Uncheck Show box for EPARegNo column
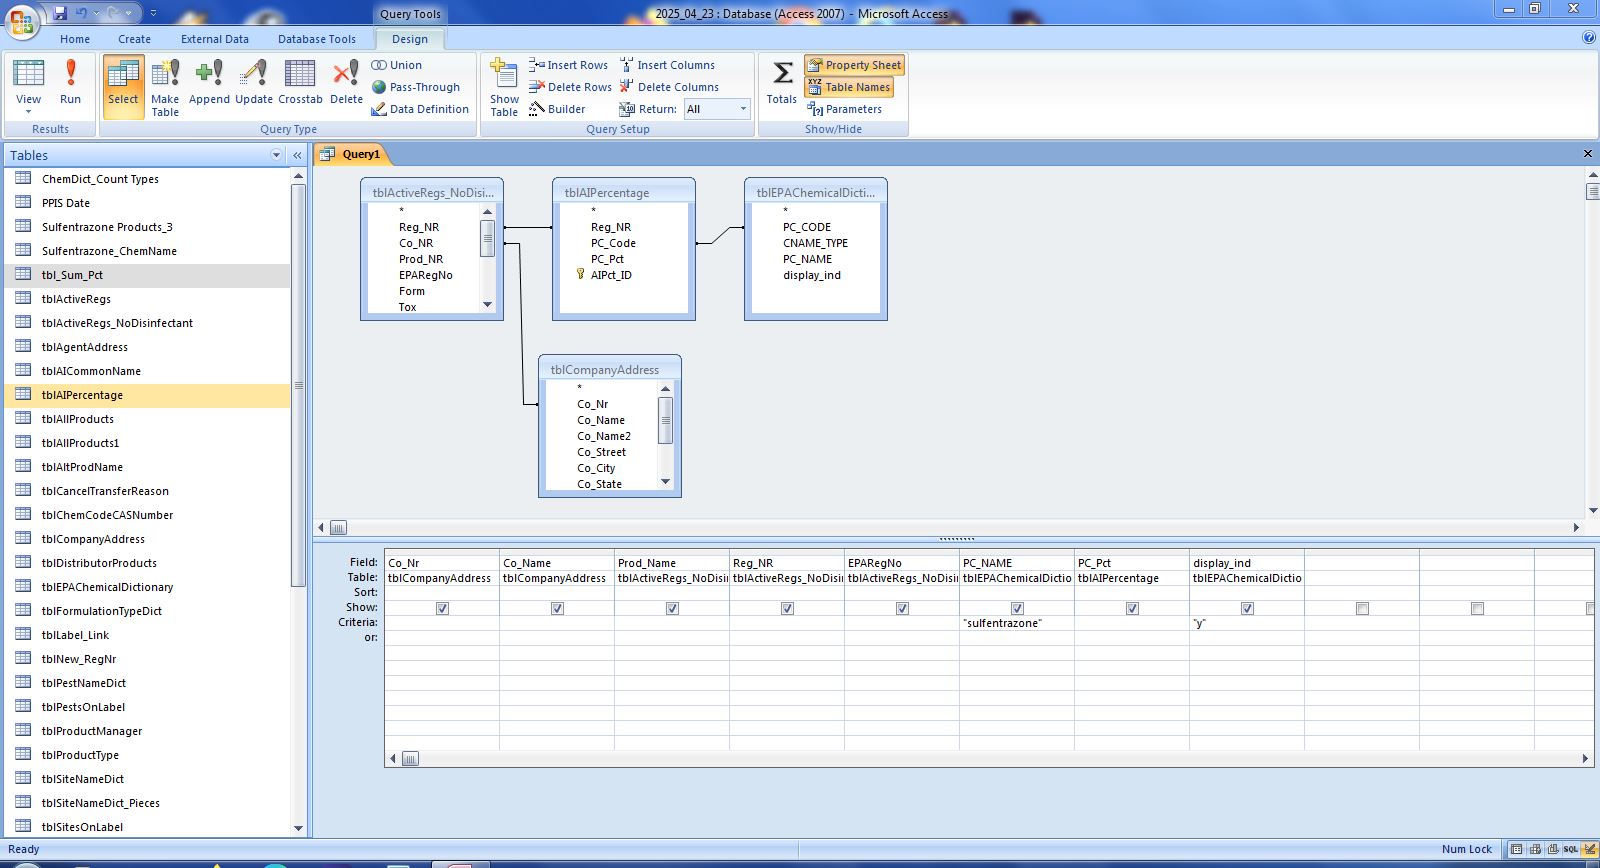Screen dimensions: 1600x868 (902, 608)
